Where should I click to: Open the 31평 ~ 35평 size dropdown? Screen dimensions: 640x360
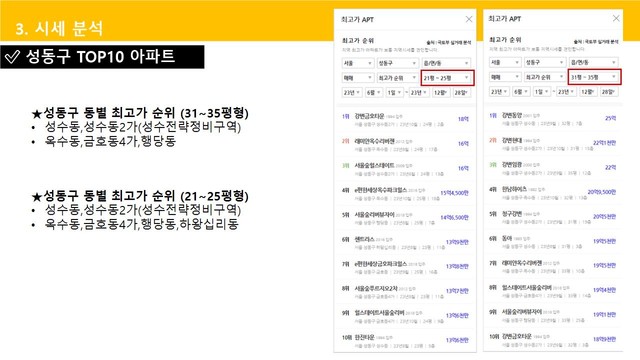(594, 77)
